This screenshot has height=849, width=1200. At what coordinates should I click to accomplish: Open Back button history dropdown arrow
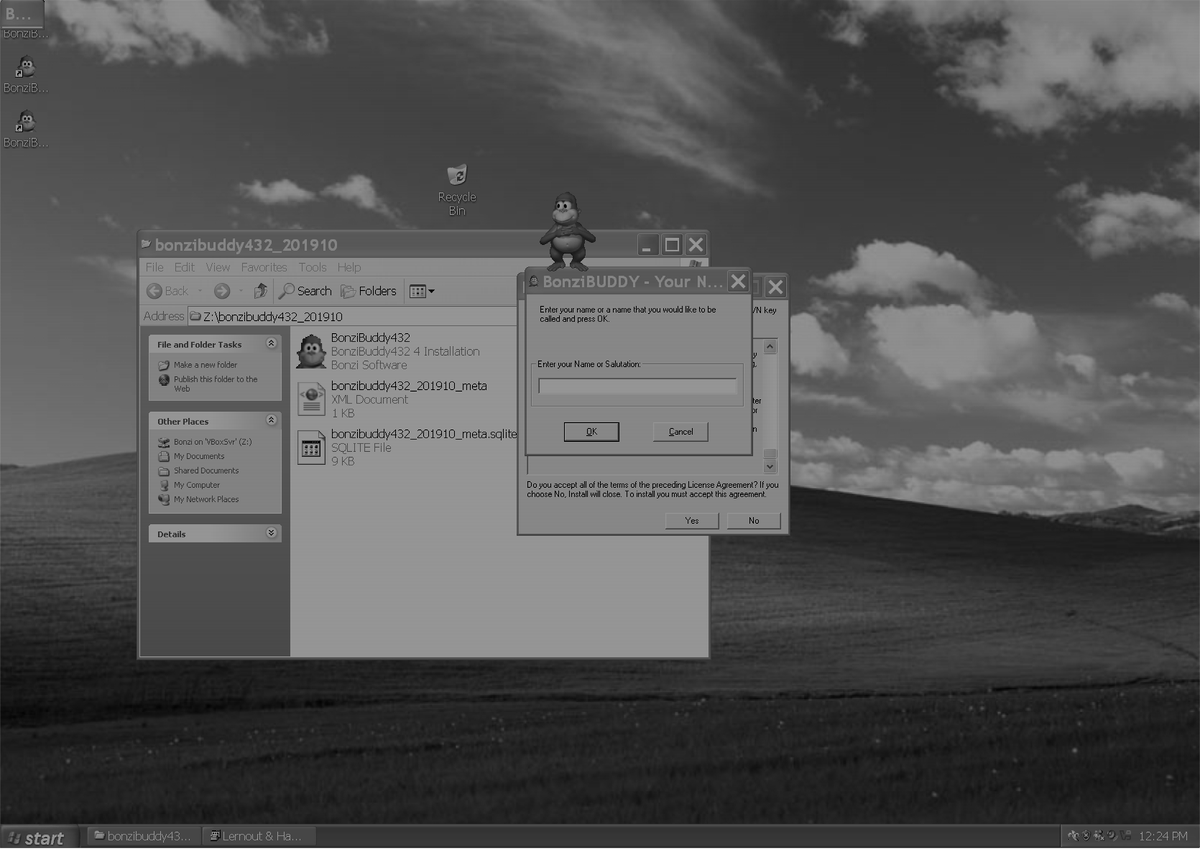(x=198, y=291)
